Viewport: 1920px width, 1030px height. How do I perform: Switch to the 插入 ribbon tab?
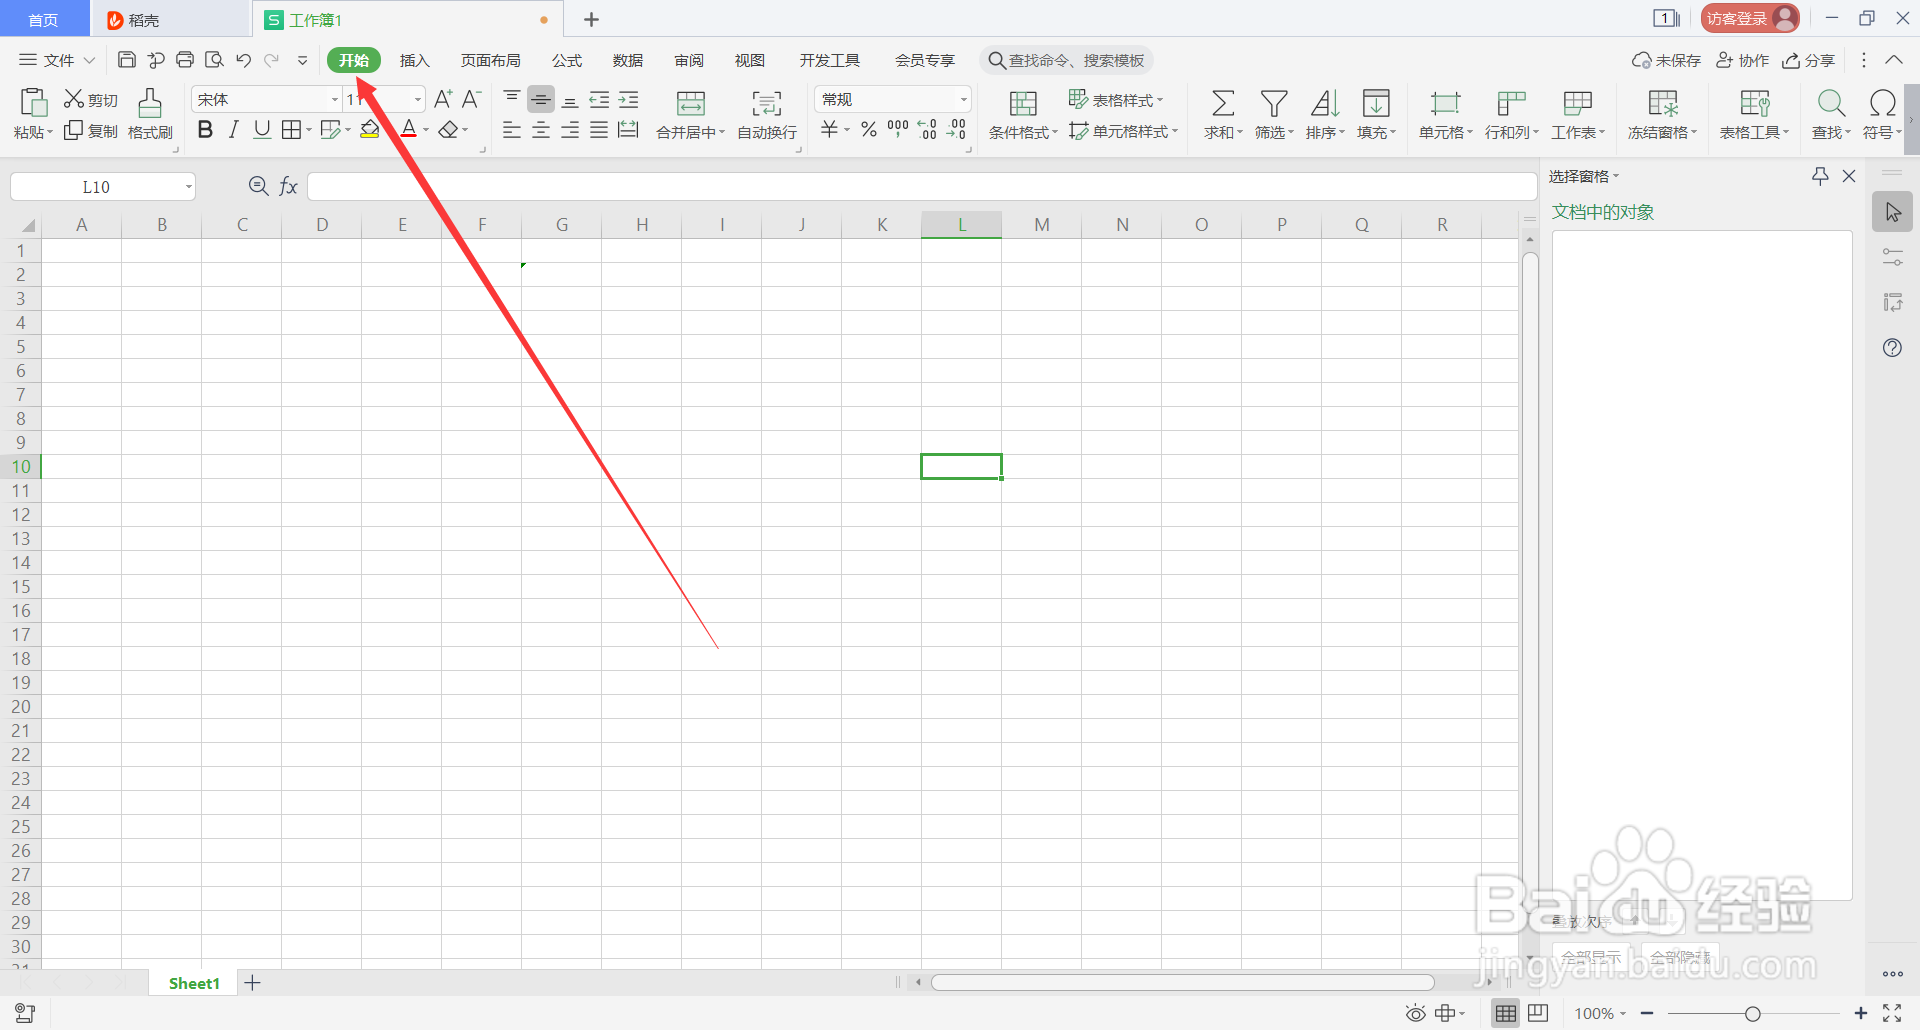tap(414, 60)
